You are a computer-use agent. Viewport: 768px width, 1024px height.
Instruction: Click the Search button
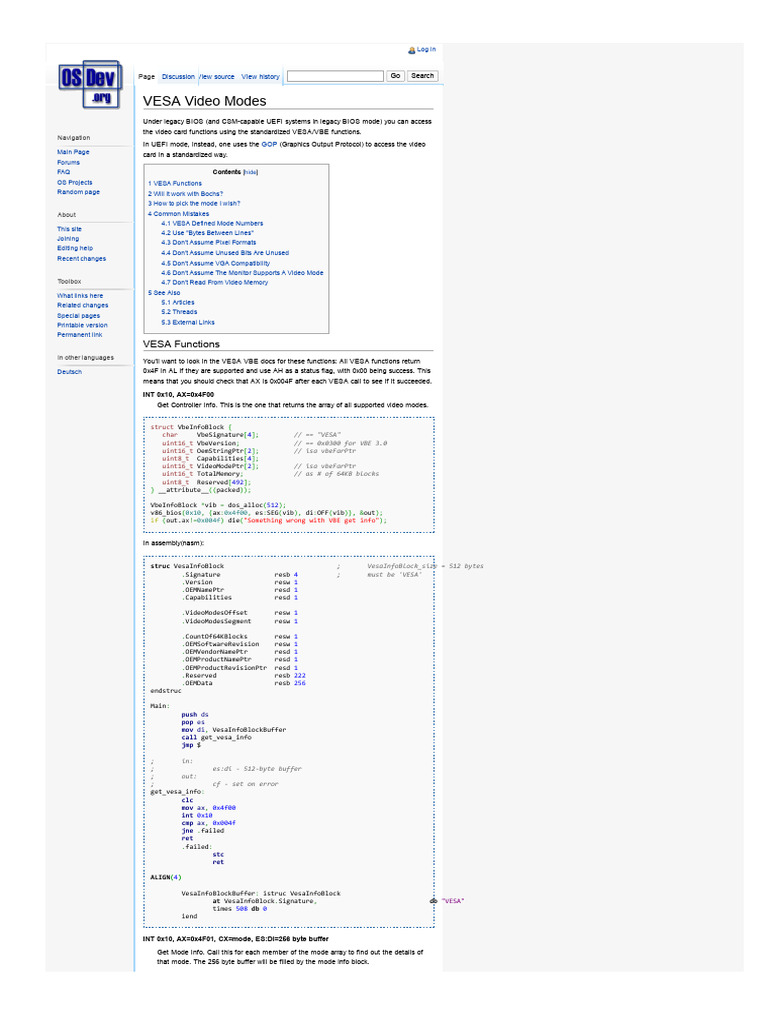click(422, 76)
